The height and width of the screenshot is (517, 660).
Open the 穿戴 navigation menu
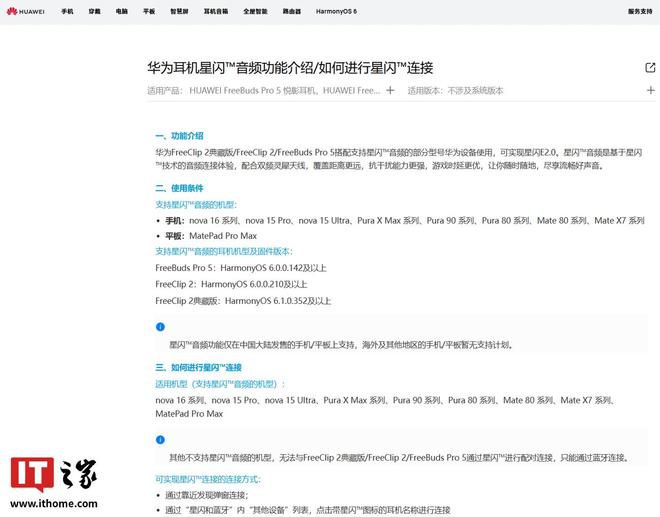click(x=94, y=11)
